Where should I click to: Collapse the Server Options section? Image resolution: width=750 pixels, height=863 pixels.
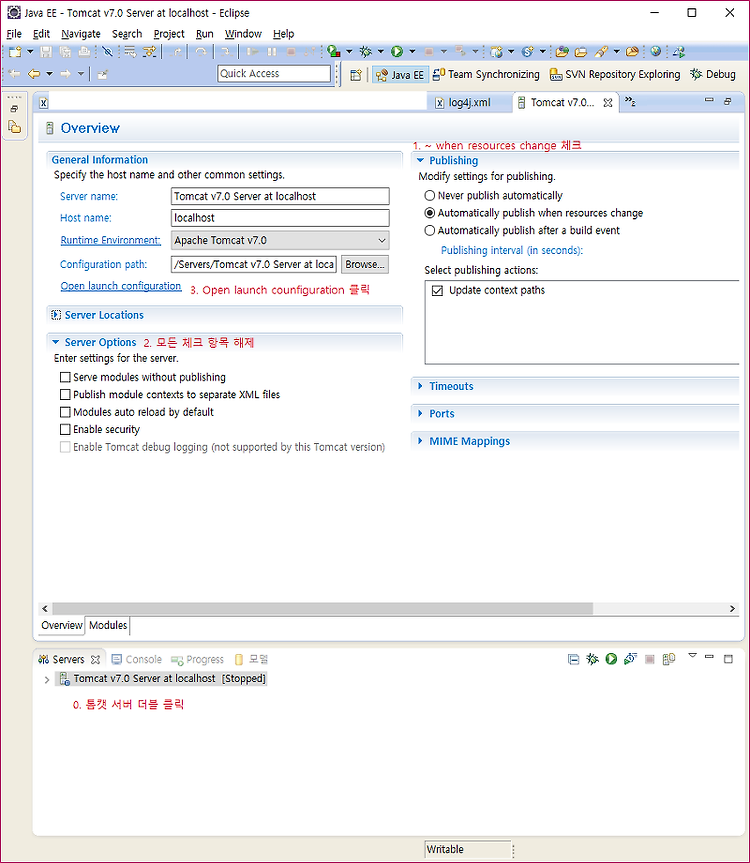55,342
